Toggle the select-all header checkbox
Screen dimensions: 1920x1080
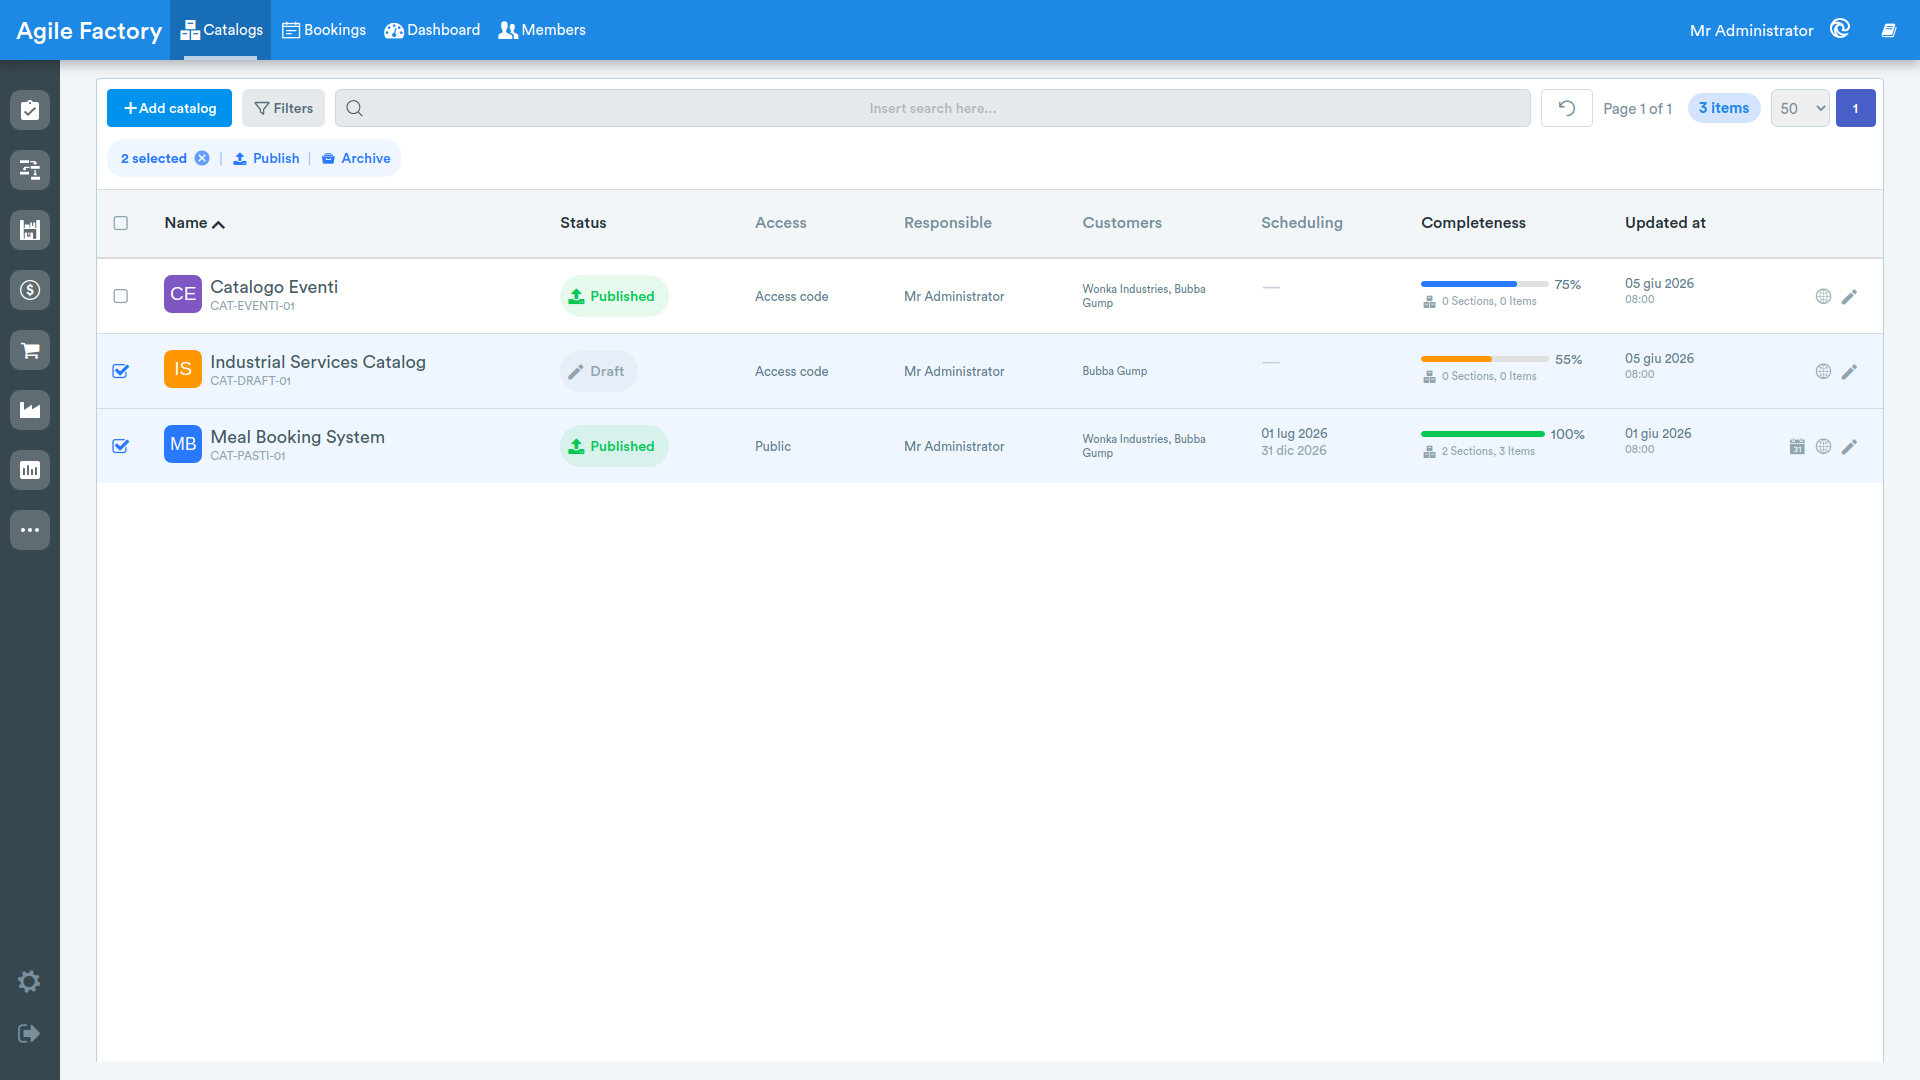coord(121,223)
